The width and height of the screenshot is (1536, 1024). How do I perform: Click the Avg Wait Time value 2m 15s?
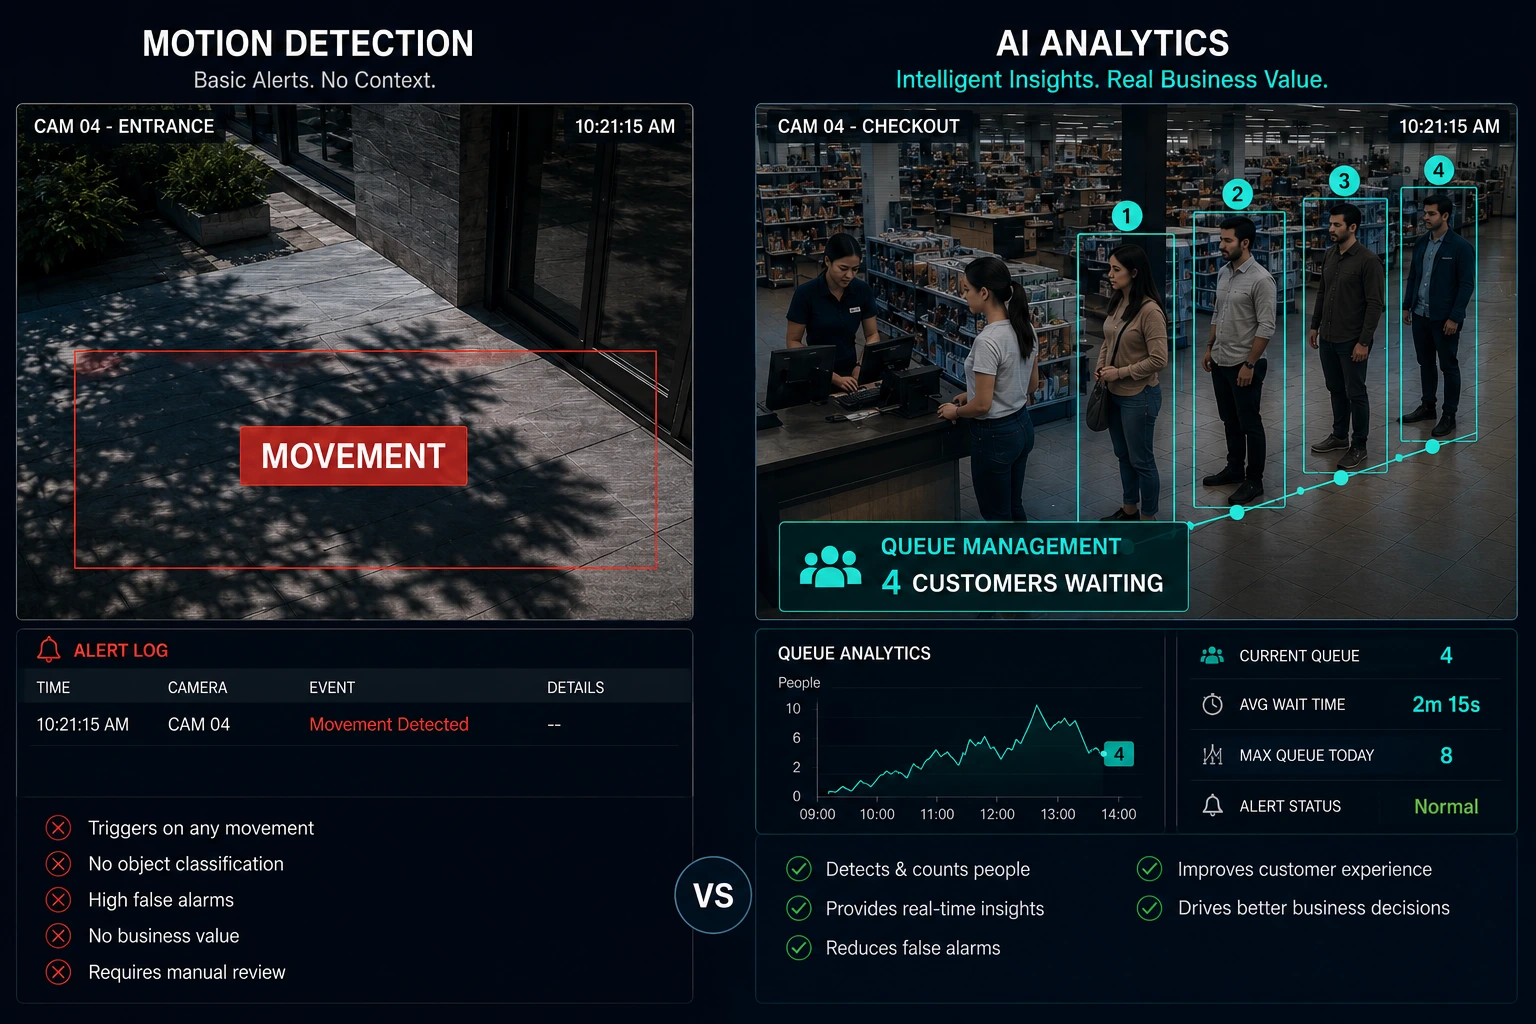tap(1446, 704)
